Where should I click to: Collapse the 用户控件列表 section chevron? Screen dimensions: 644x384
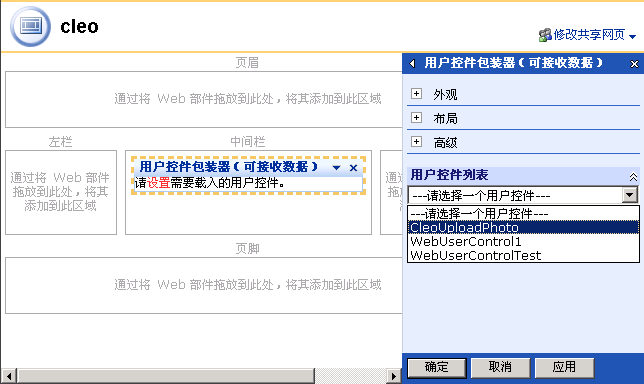coord(633,177)
